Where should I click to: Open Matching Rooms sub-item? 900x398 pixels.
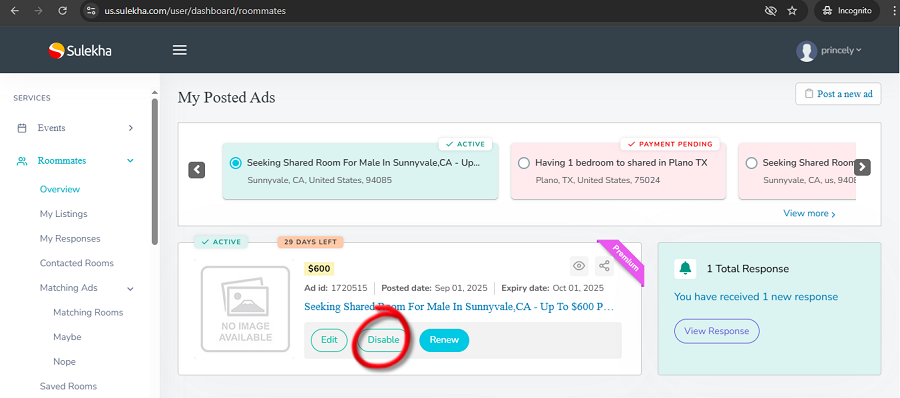[88, 312]
